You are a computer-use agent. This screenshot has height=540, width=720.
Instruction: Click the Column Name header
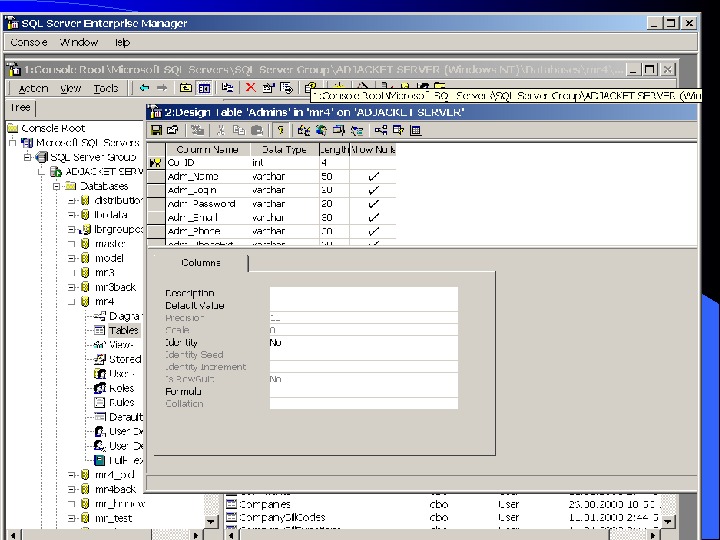tap(208, 150)
